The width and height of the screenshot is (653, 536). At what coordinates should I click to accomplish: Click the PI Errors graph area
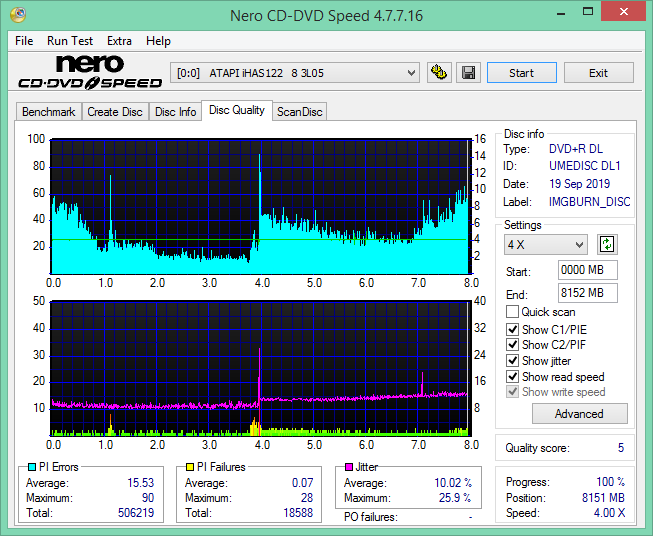pyautogui.click(x=260, y=207)
